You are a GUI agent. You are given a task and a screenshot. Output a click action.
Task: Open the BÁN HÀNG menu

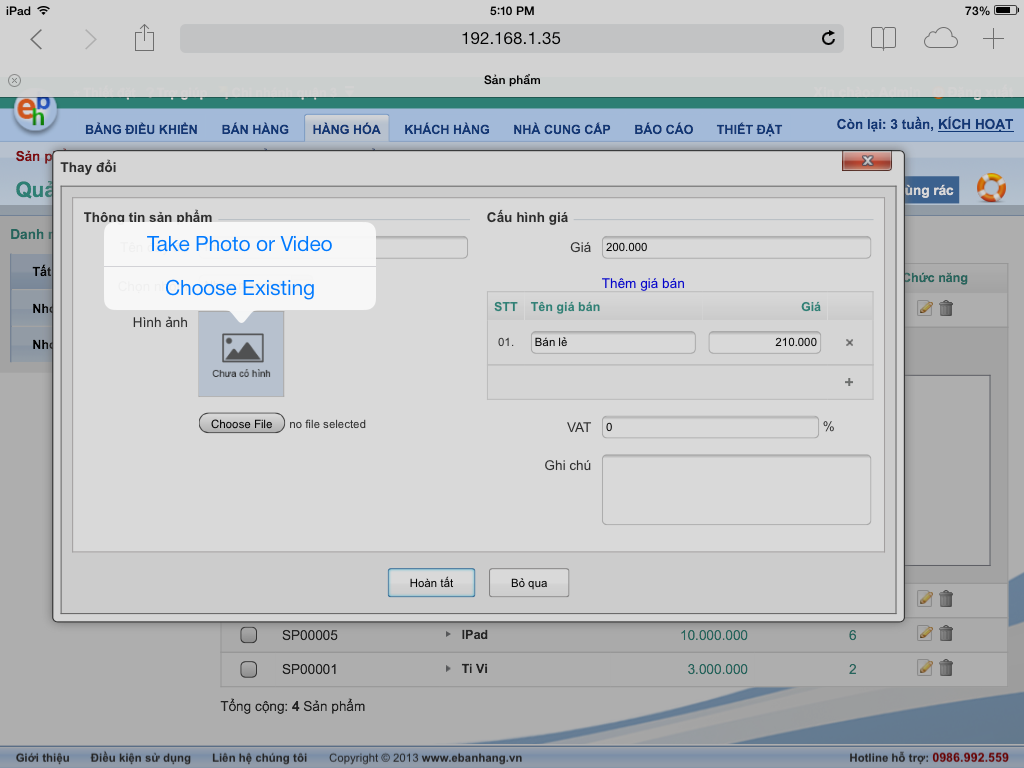coord(255,129)
